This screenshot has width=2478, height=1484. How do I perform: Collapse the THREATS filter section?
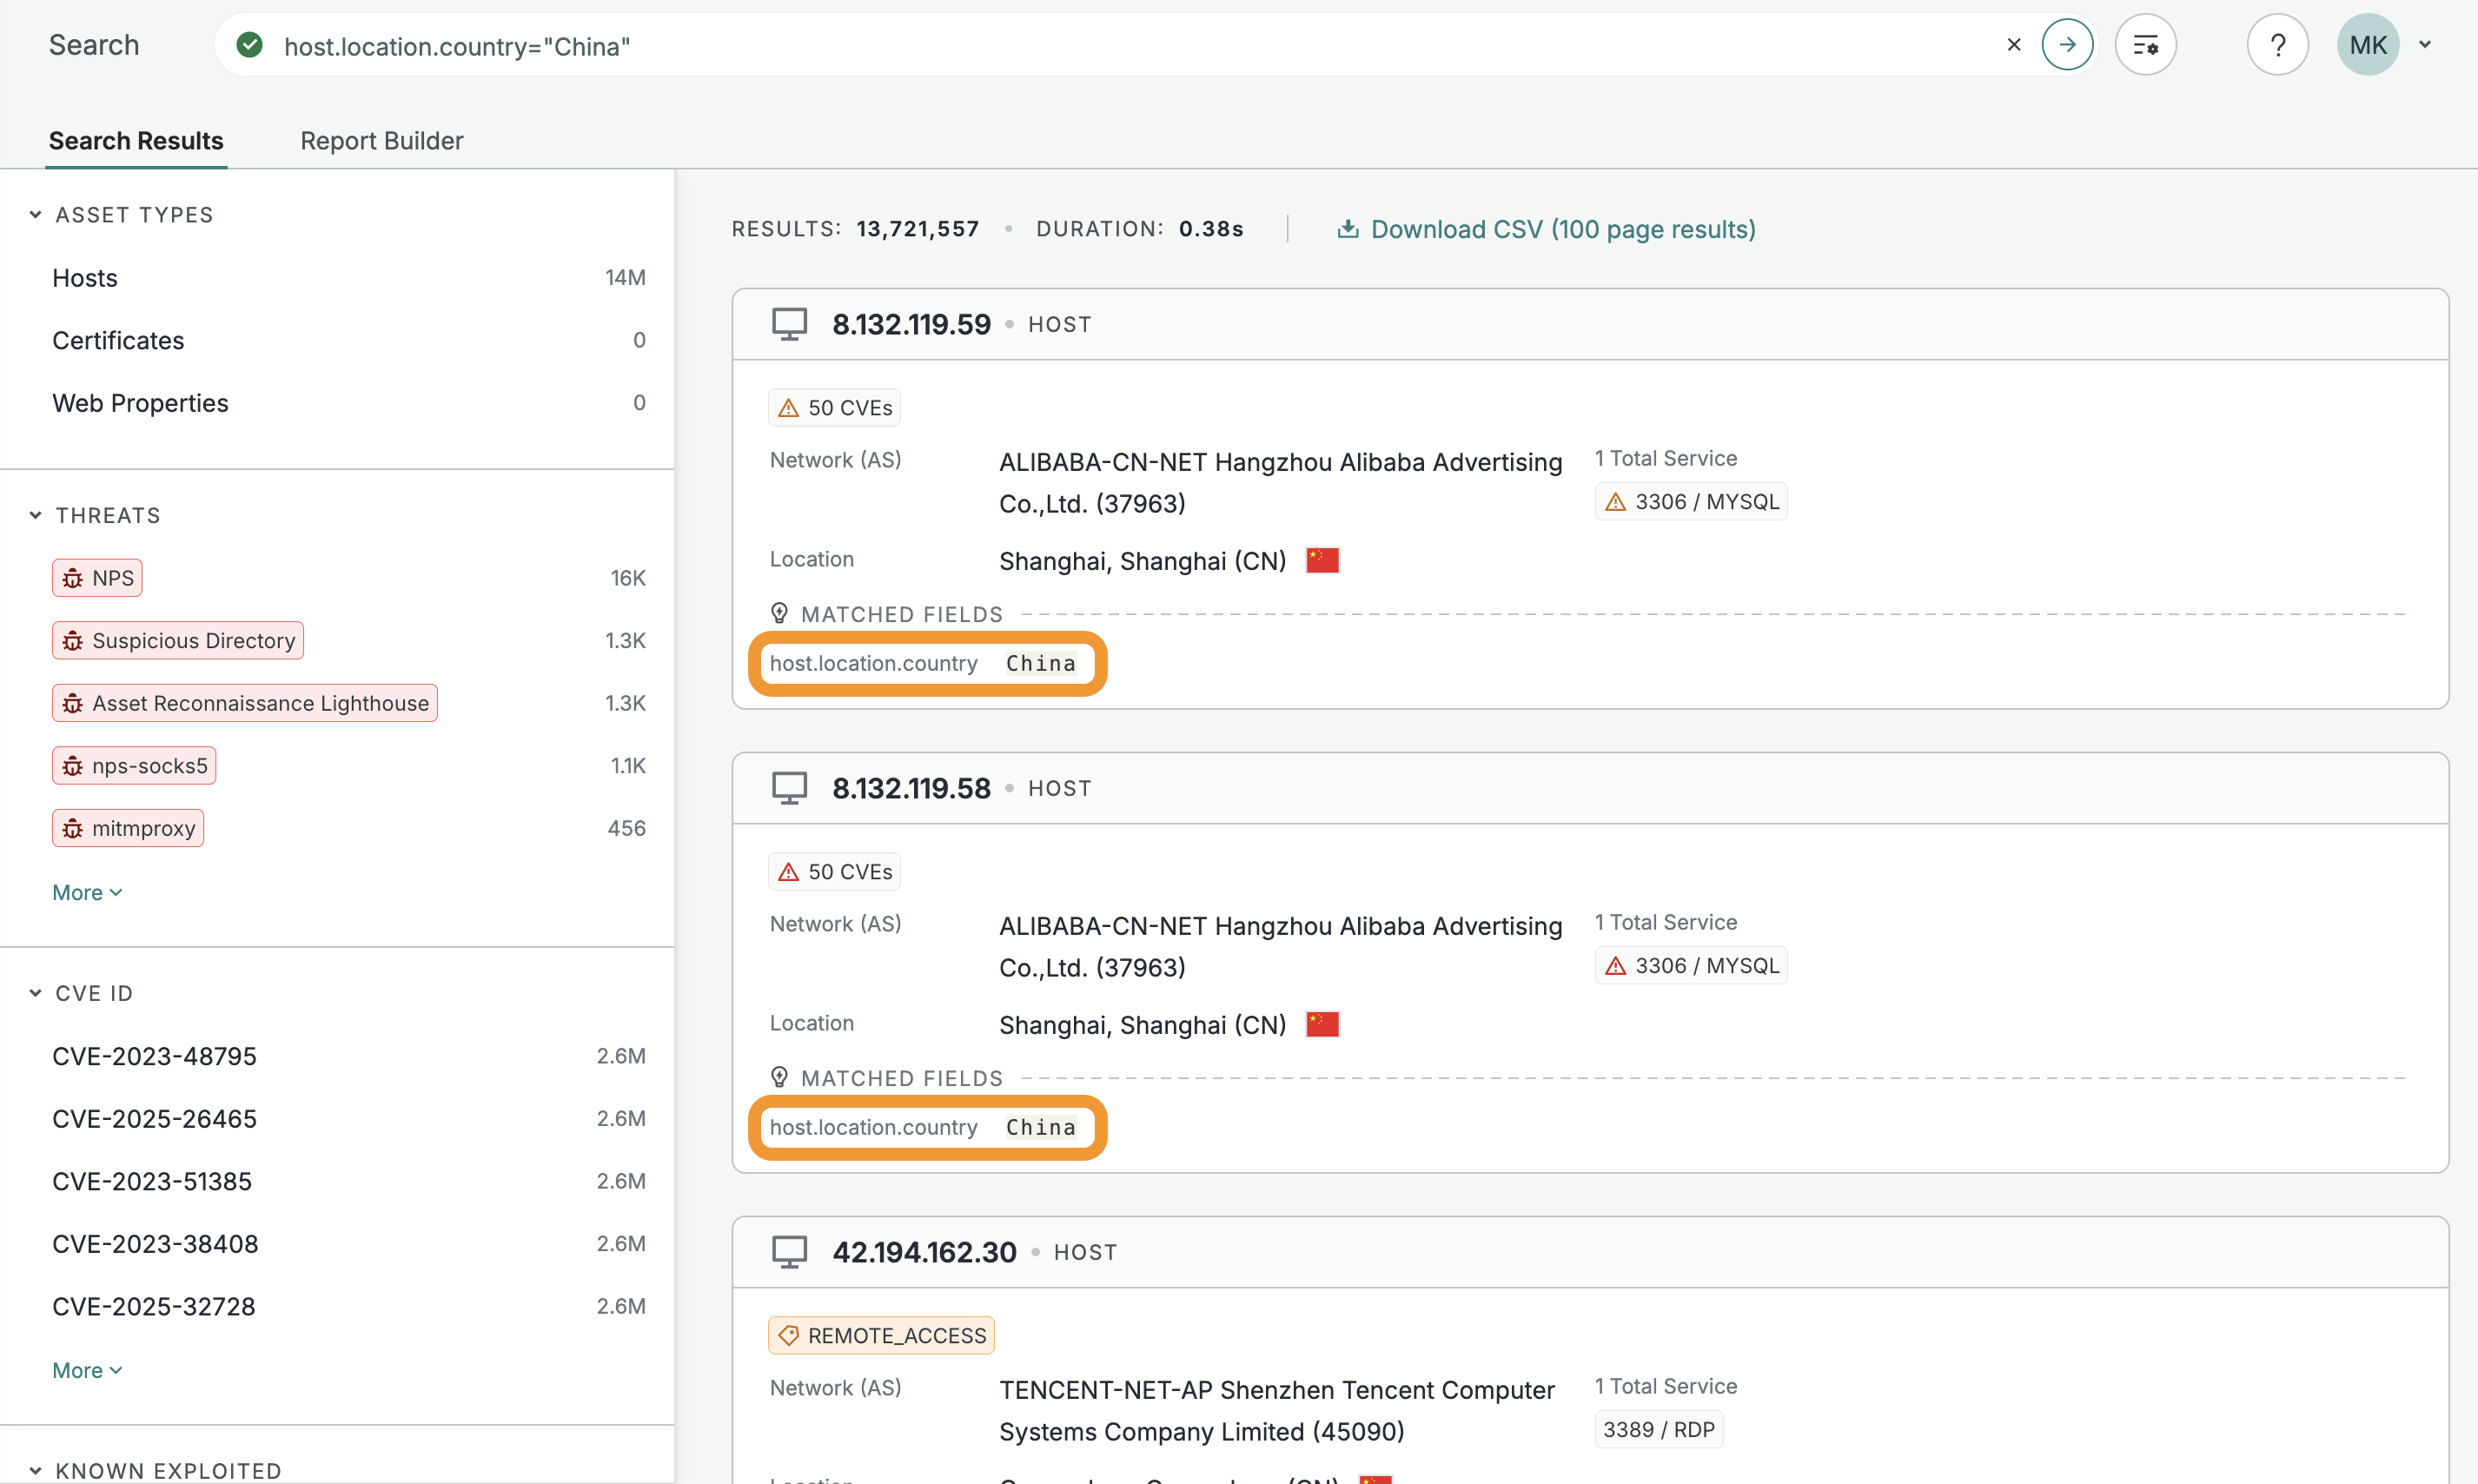(36, 515)
